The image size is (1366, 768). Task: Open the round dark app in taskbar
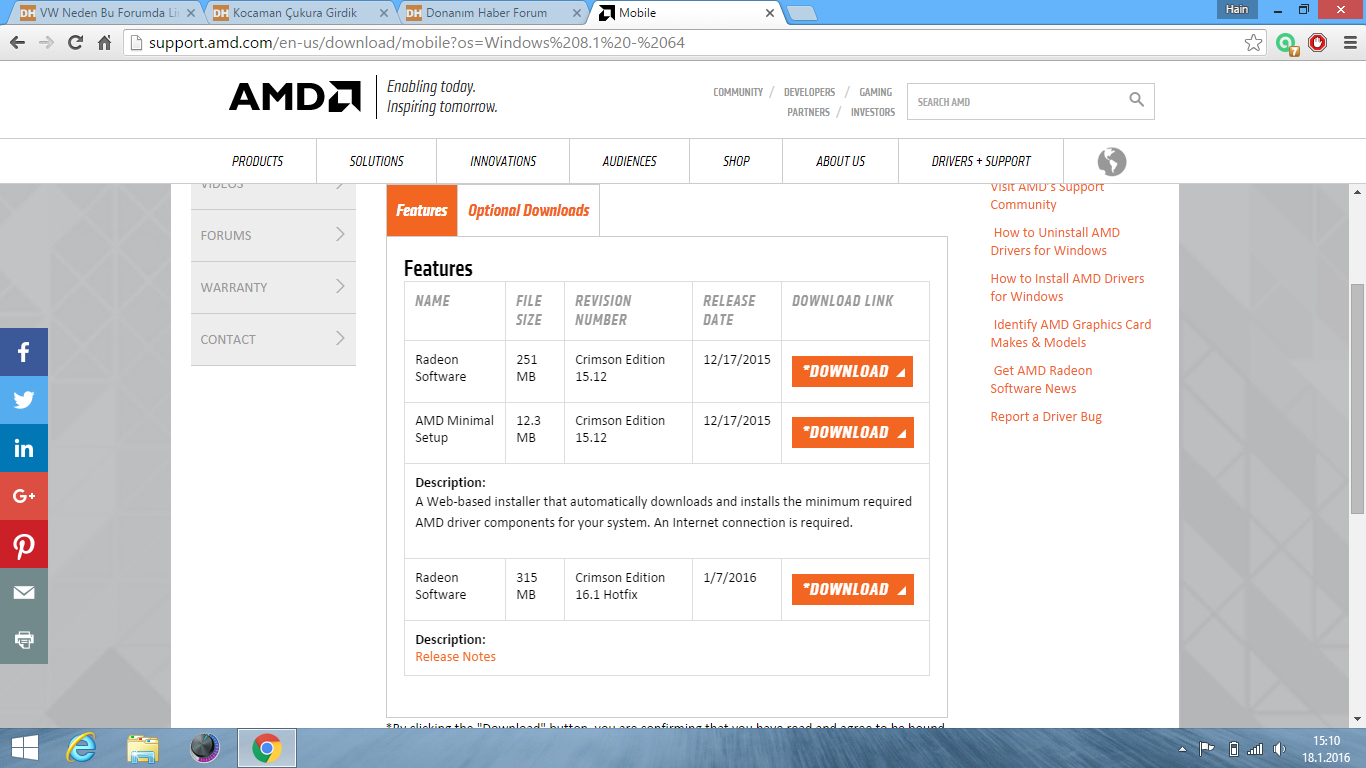(x=204, y=748)
